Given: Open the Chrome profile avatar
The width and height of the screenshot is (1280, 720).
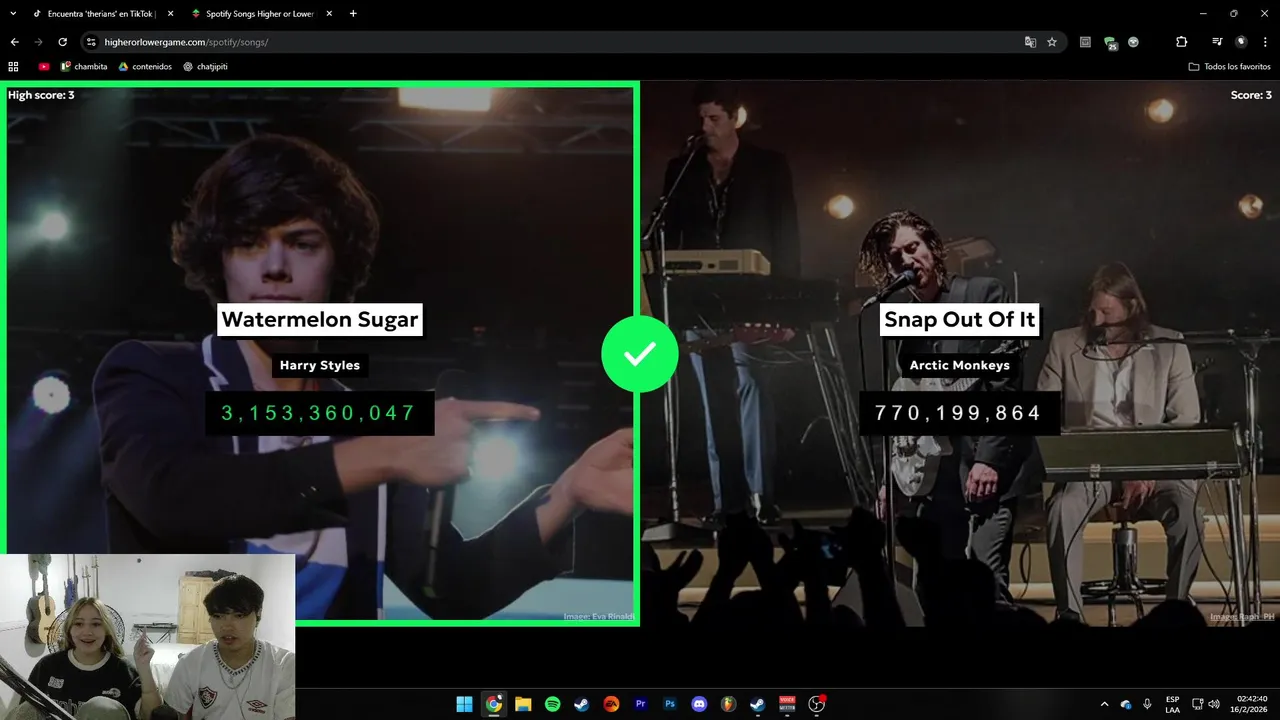Looking at the screenshot, I should click(x=1241, y=42).
